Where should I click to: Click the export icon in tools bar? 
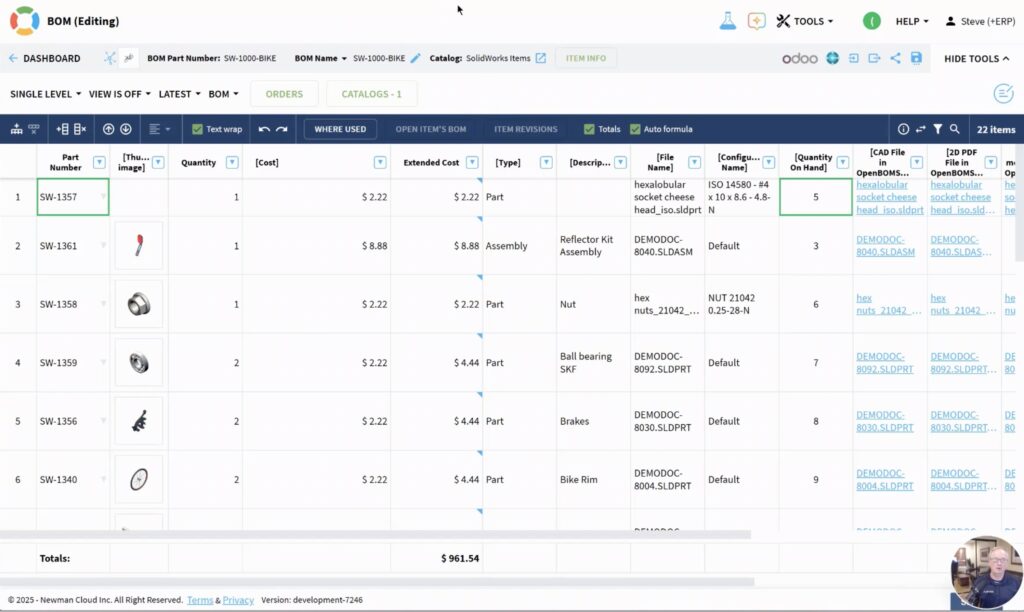coord(874,58)
